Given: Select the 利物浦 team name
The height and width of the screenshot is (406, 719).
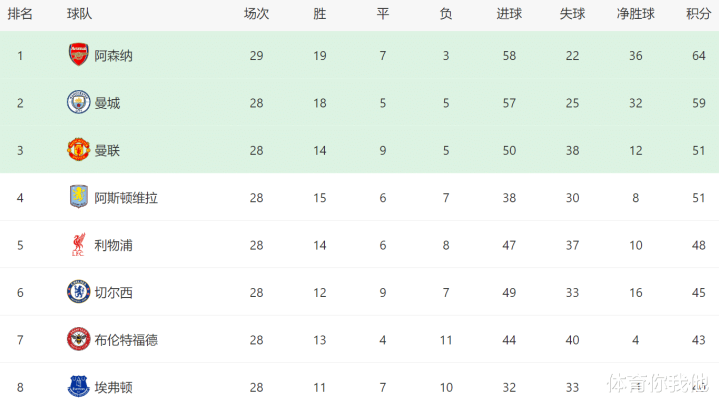Looking at the screenshot, I should click(x=113, y=245).
